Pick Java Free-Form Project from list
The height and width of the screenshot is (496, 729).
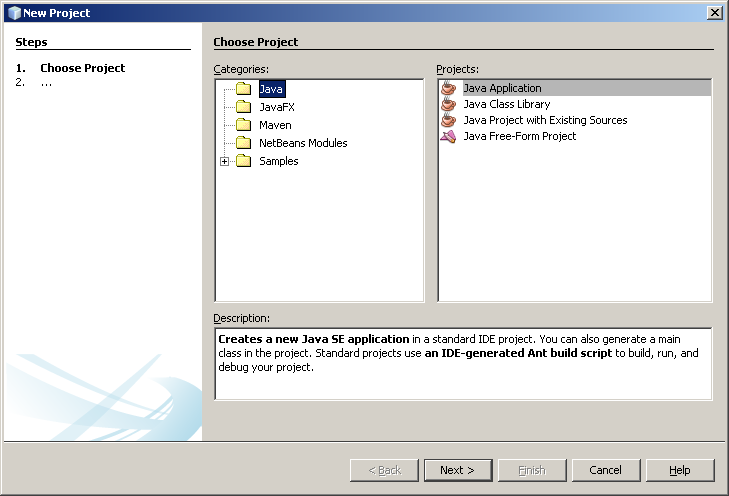pyautogui.click(x=519, y=136)
